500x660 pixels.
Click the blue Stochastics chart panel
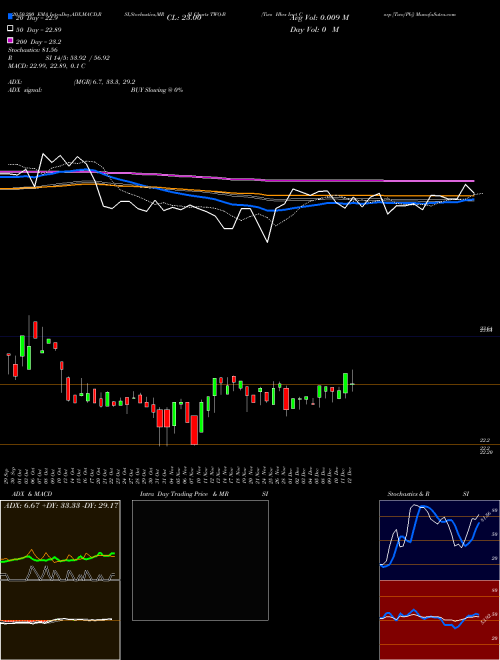coord(439,540)
